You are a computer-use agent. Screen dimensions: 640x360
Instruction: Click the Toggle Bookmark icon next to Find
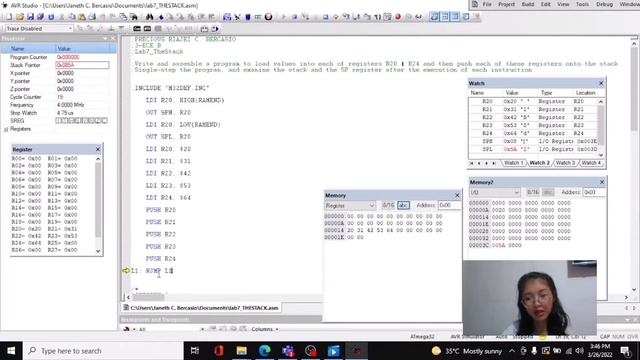point(161,17)
